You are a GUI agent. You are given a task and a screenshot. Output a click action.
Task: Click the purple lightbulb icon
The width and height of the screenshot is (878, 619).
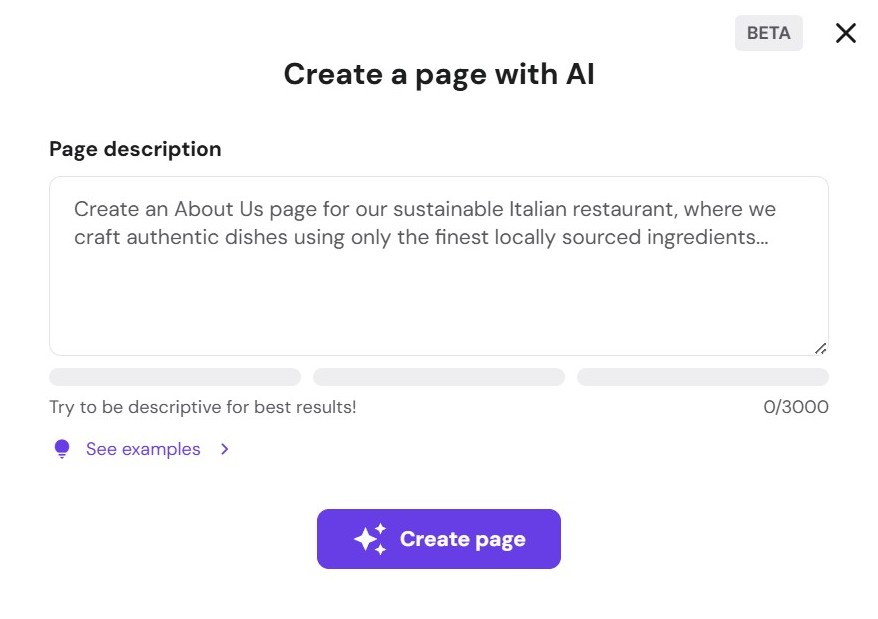61,448
